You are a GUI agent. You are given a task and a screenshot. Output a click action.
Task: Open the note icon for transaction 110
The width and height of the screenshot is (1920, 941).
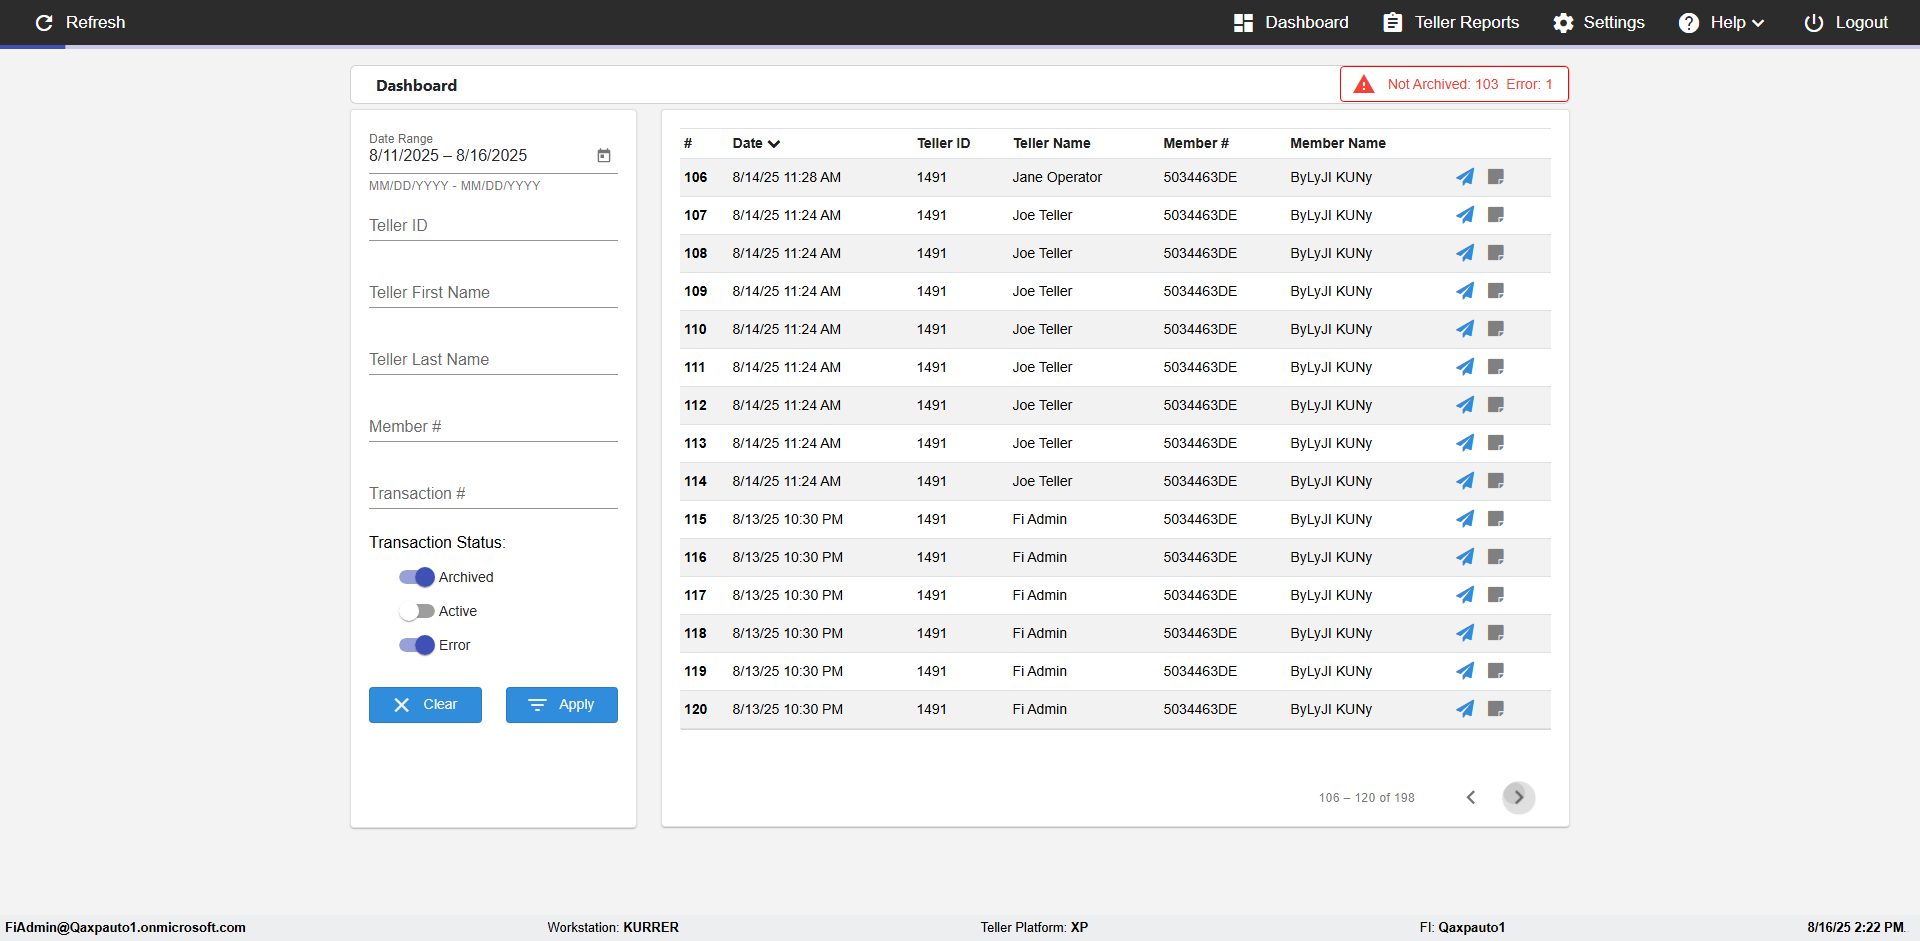[1496, 329]
